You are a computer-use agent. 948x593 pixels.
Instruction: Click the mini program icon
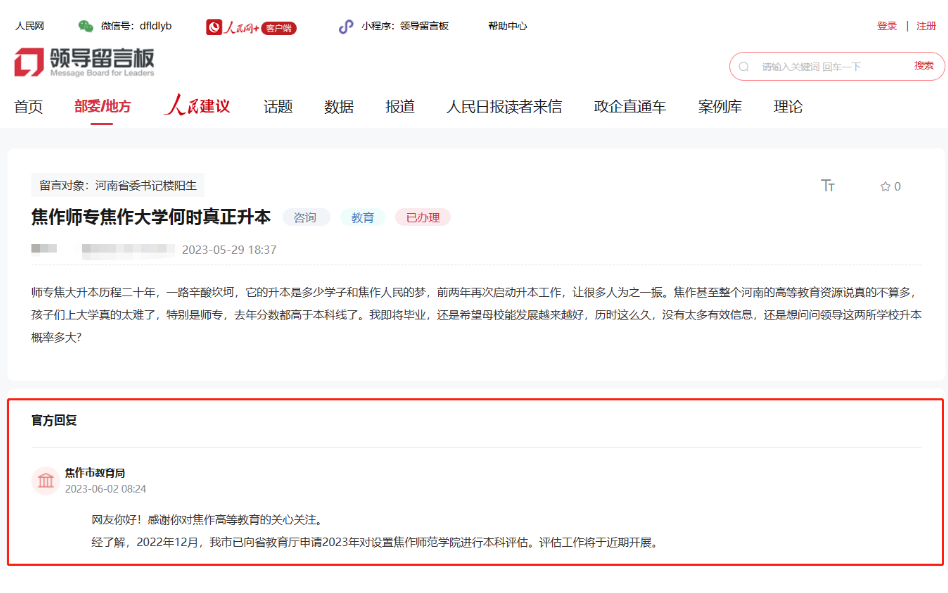coord(346,26)
